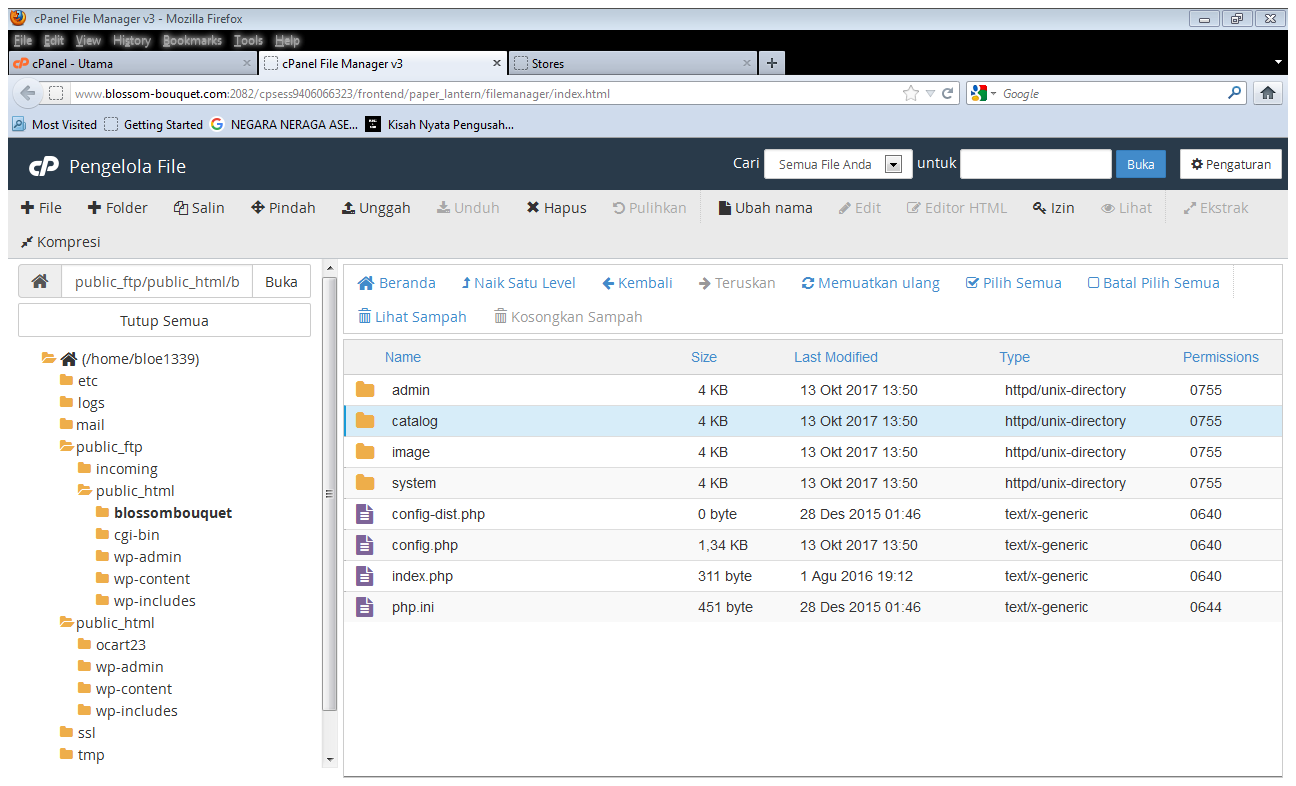Collapse the public_html folder under public_ftp
The height and width of the screenshot is (786, 1296).
coord(85,491)
